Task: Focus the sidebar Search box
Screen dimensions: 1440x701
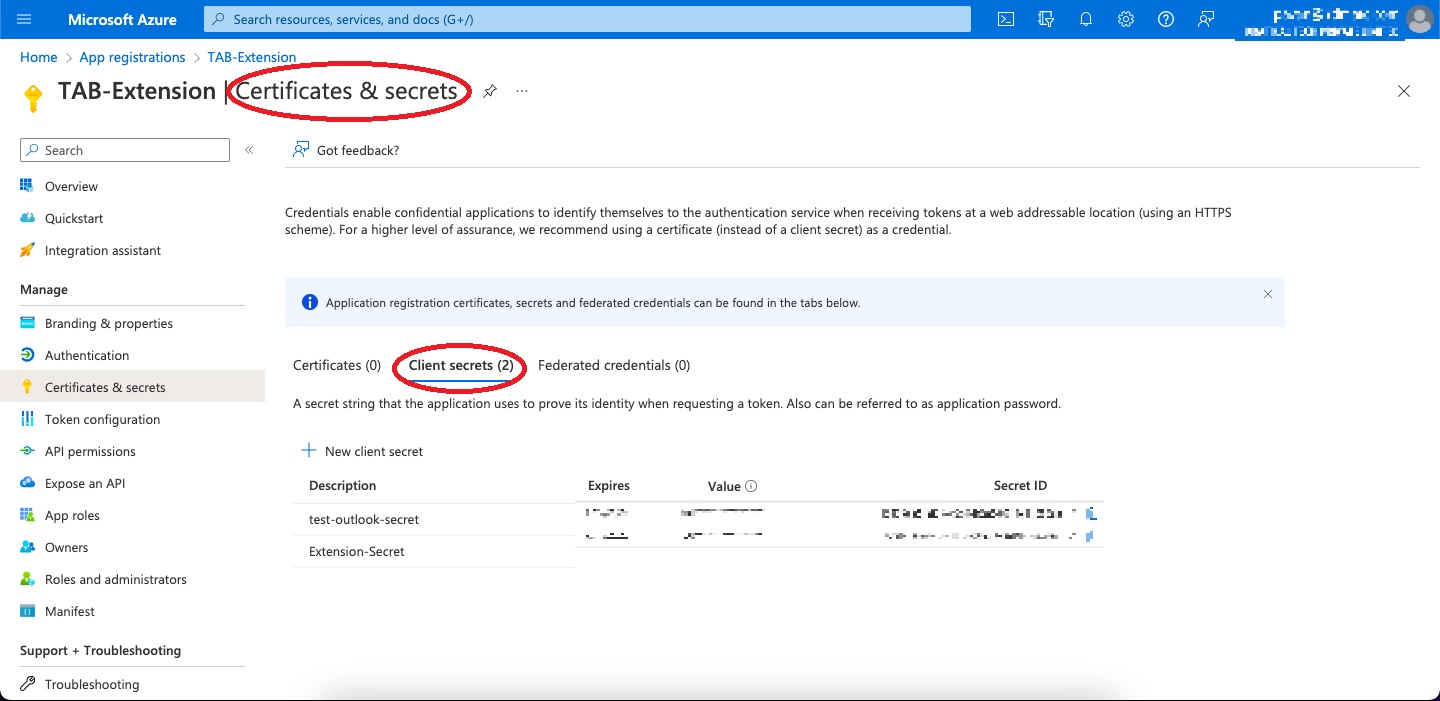Action: 125,150
